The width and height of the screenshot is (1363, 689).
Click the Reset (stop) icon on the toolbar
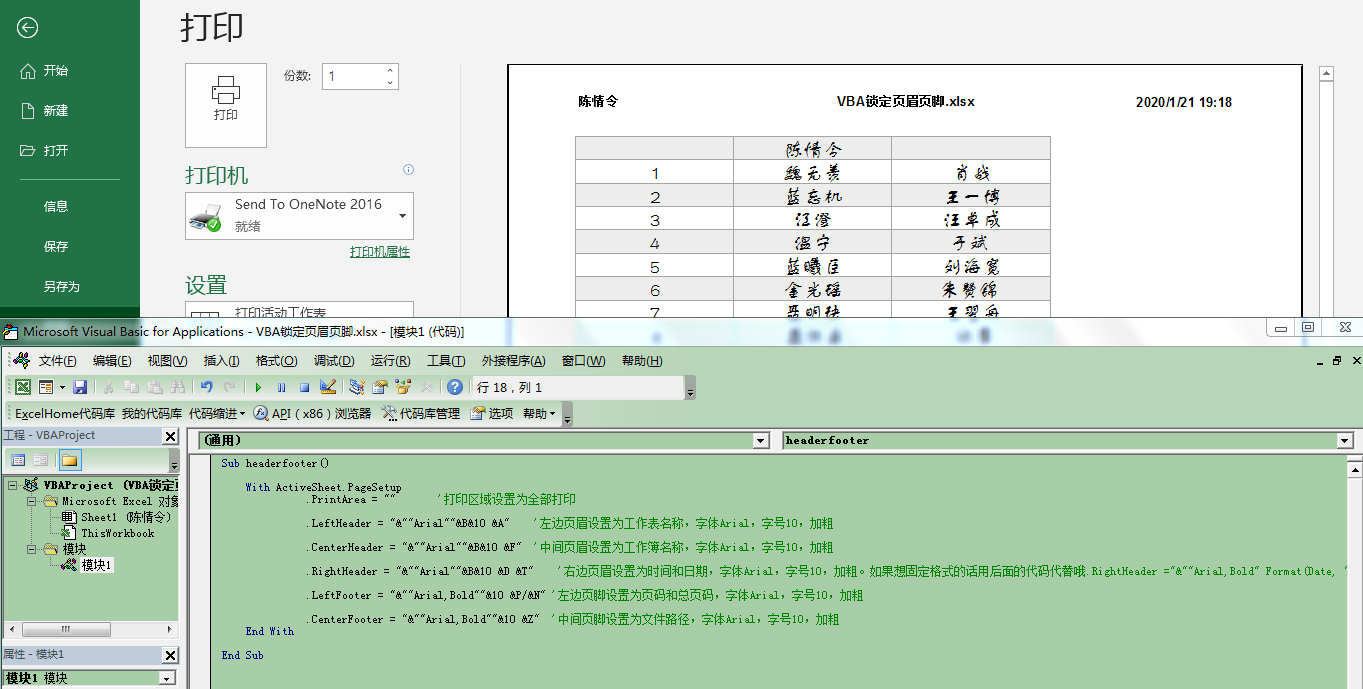(304, 387)
